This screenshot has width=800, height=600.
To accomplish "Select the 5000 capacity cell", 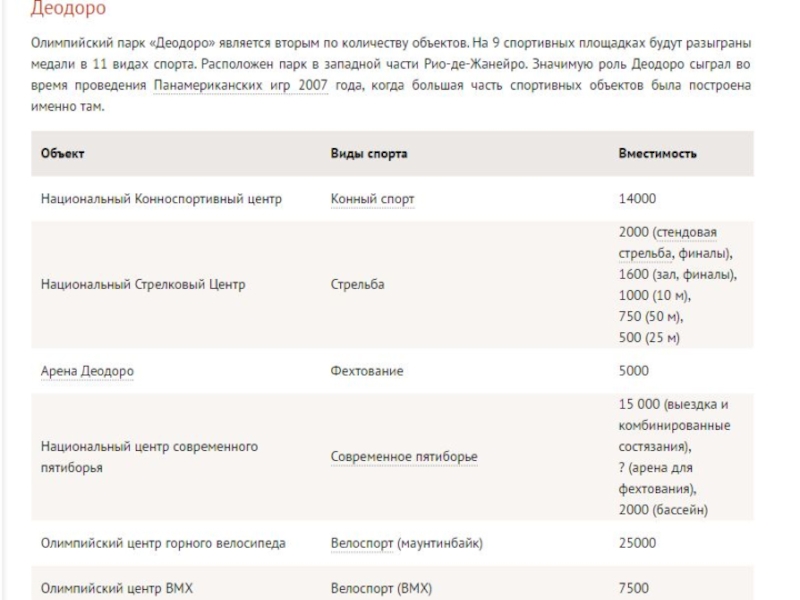I will [x=634, y=371].
